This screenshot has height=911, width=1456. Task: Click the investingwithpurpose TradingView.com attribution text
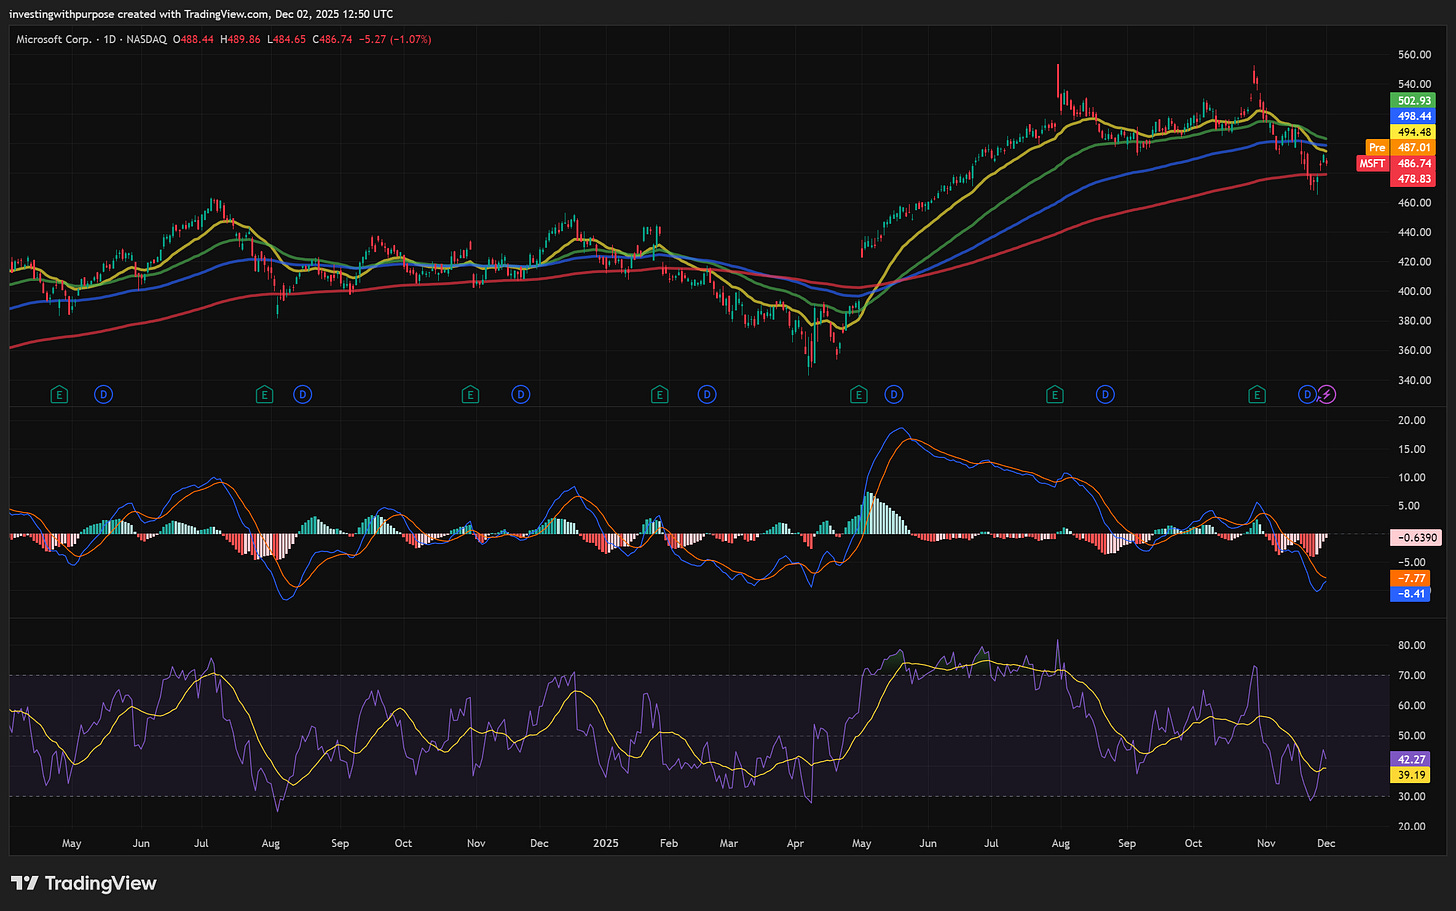201,14
